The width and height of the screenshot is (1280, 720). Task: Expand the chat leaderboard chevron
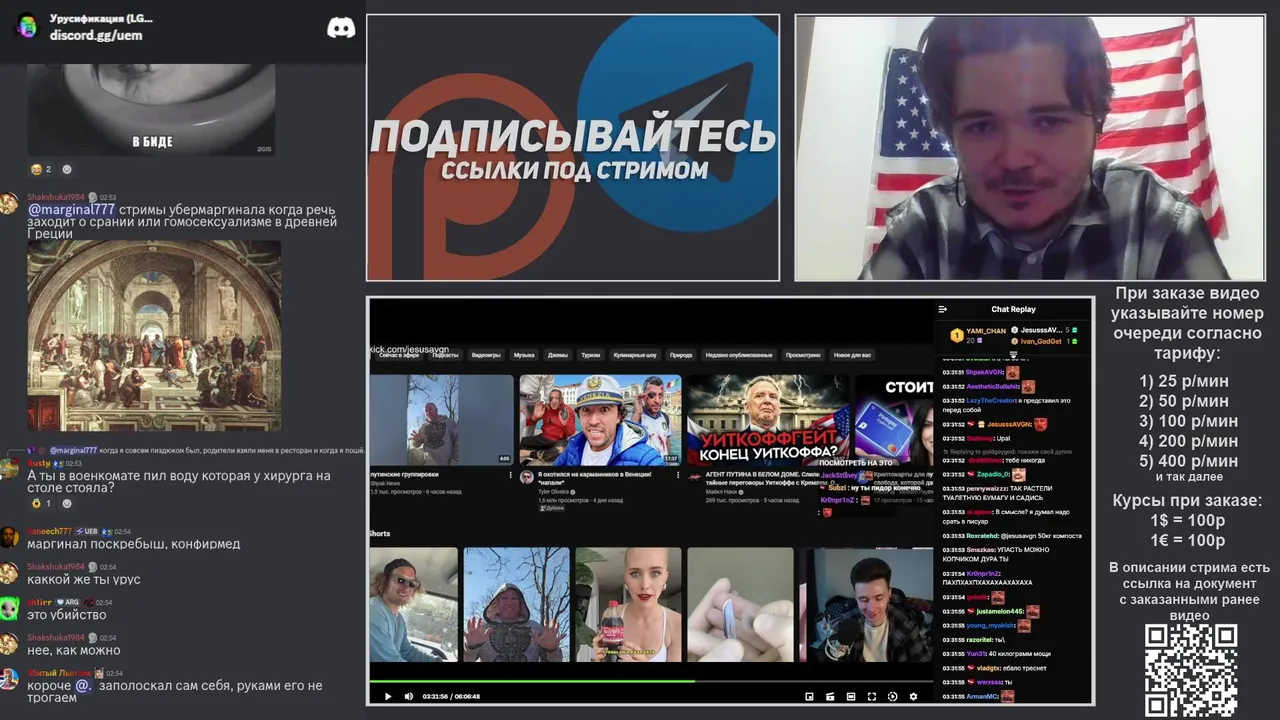[x=1012, y=354]
